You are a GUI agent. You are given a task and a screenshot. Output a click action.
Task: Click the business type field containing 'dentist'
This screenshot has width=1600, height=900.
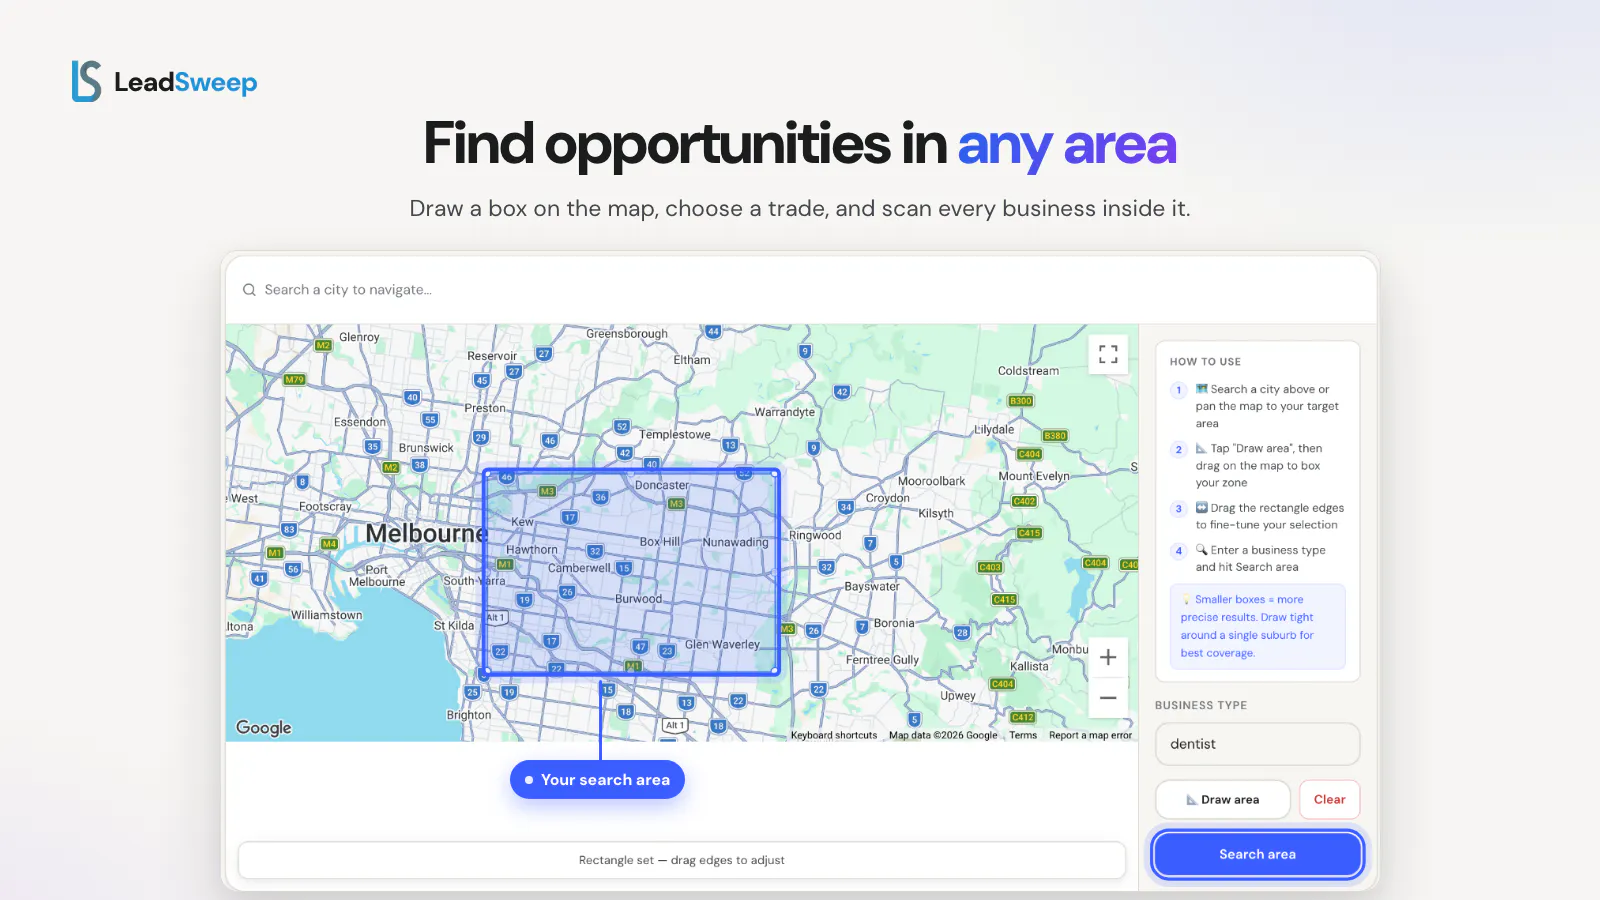coord(1257,744)
